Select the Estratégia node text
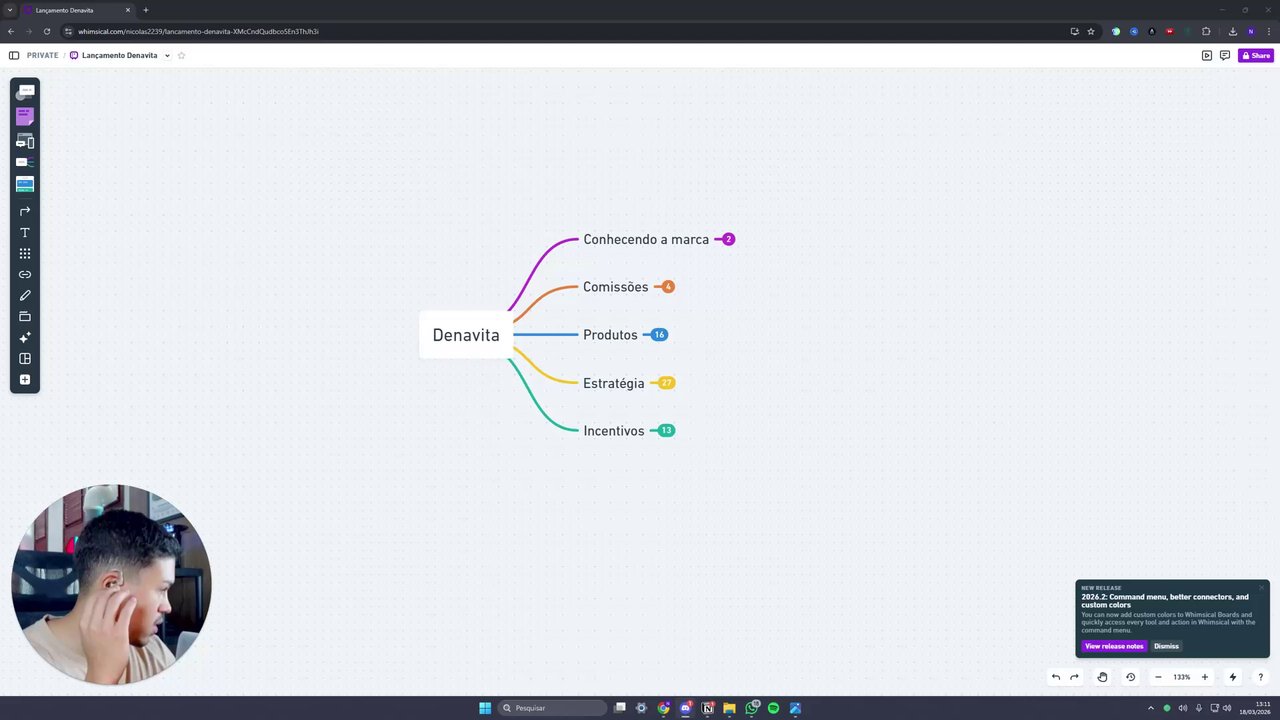Viewport: 1280px width, 720px height. (x=614, y=383)
